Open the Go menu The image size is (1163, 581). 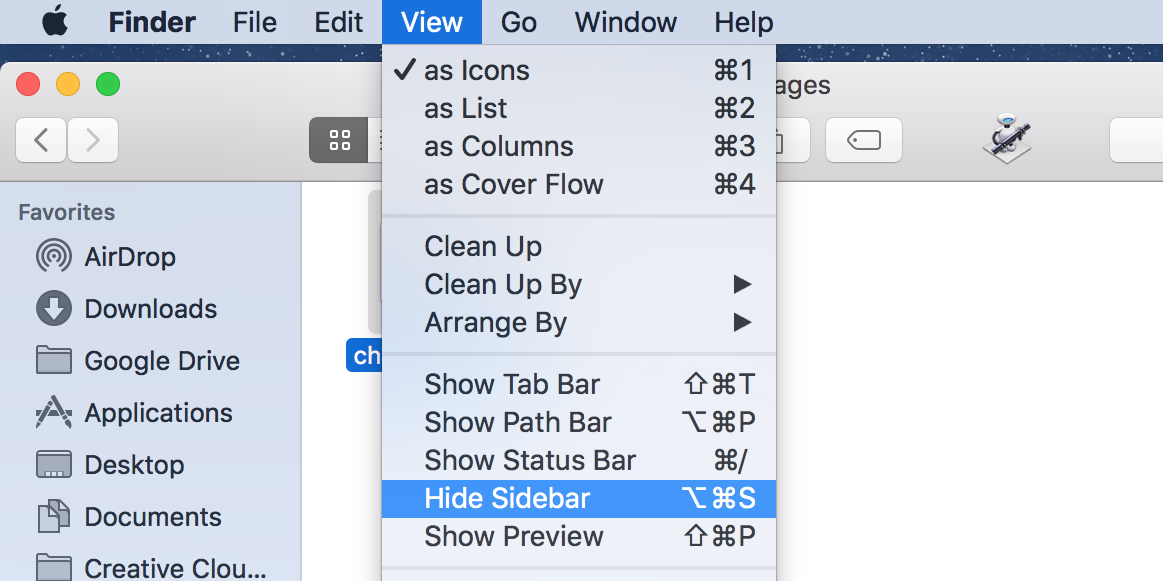tap(518, 22)
